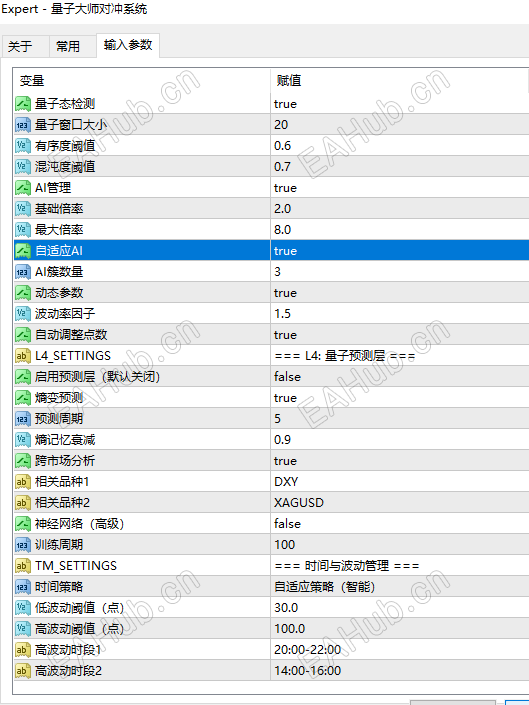Click the integer icon beside 训练周期
Image resolution: width=529 pixels, height=705 pixels.
click(x=22, y=545)
